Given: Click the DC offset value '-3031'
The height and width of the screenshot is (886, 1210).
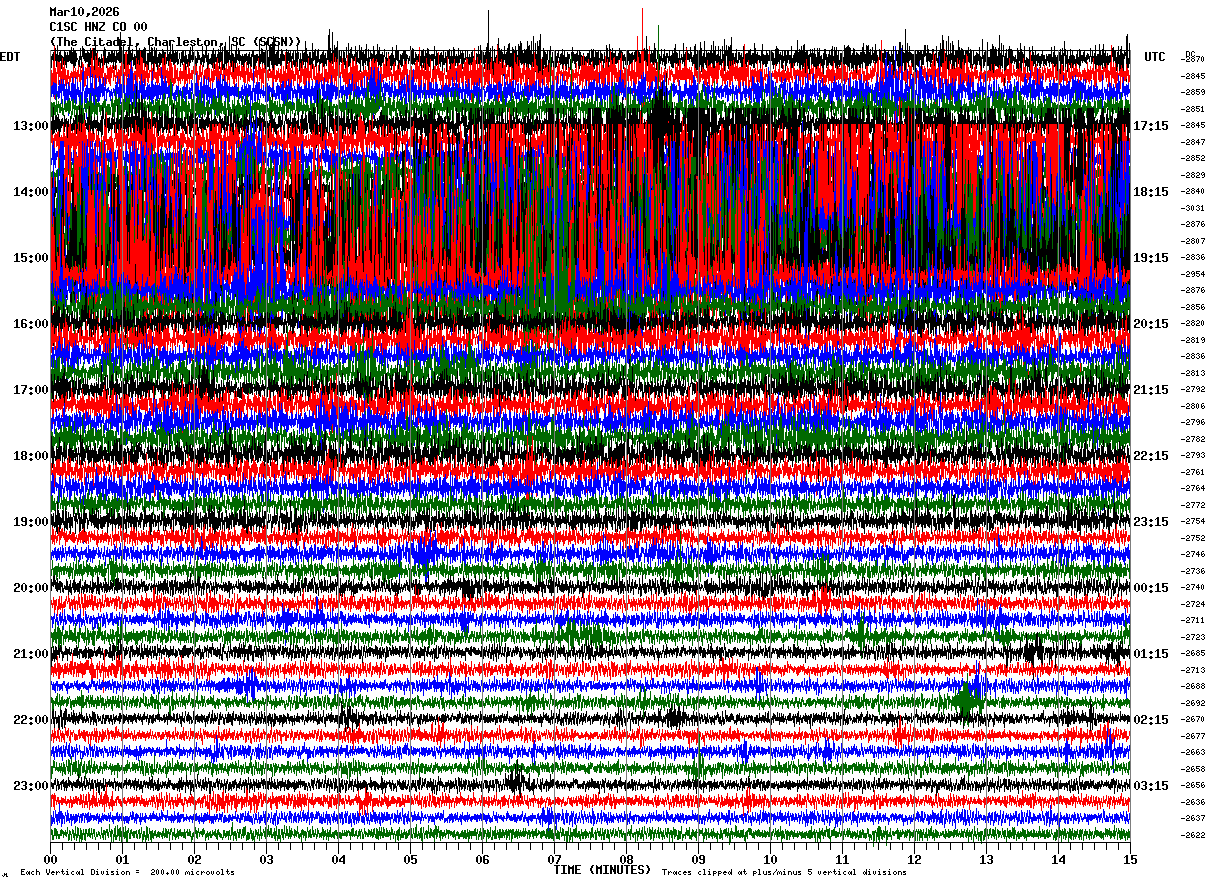Looking at the screenshot, I should click(1194, 208).
